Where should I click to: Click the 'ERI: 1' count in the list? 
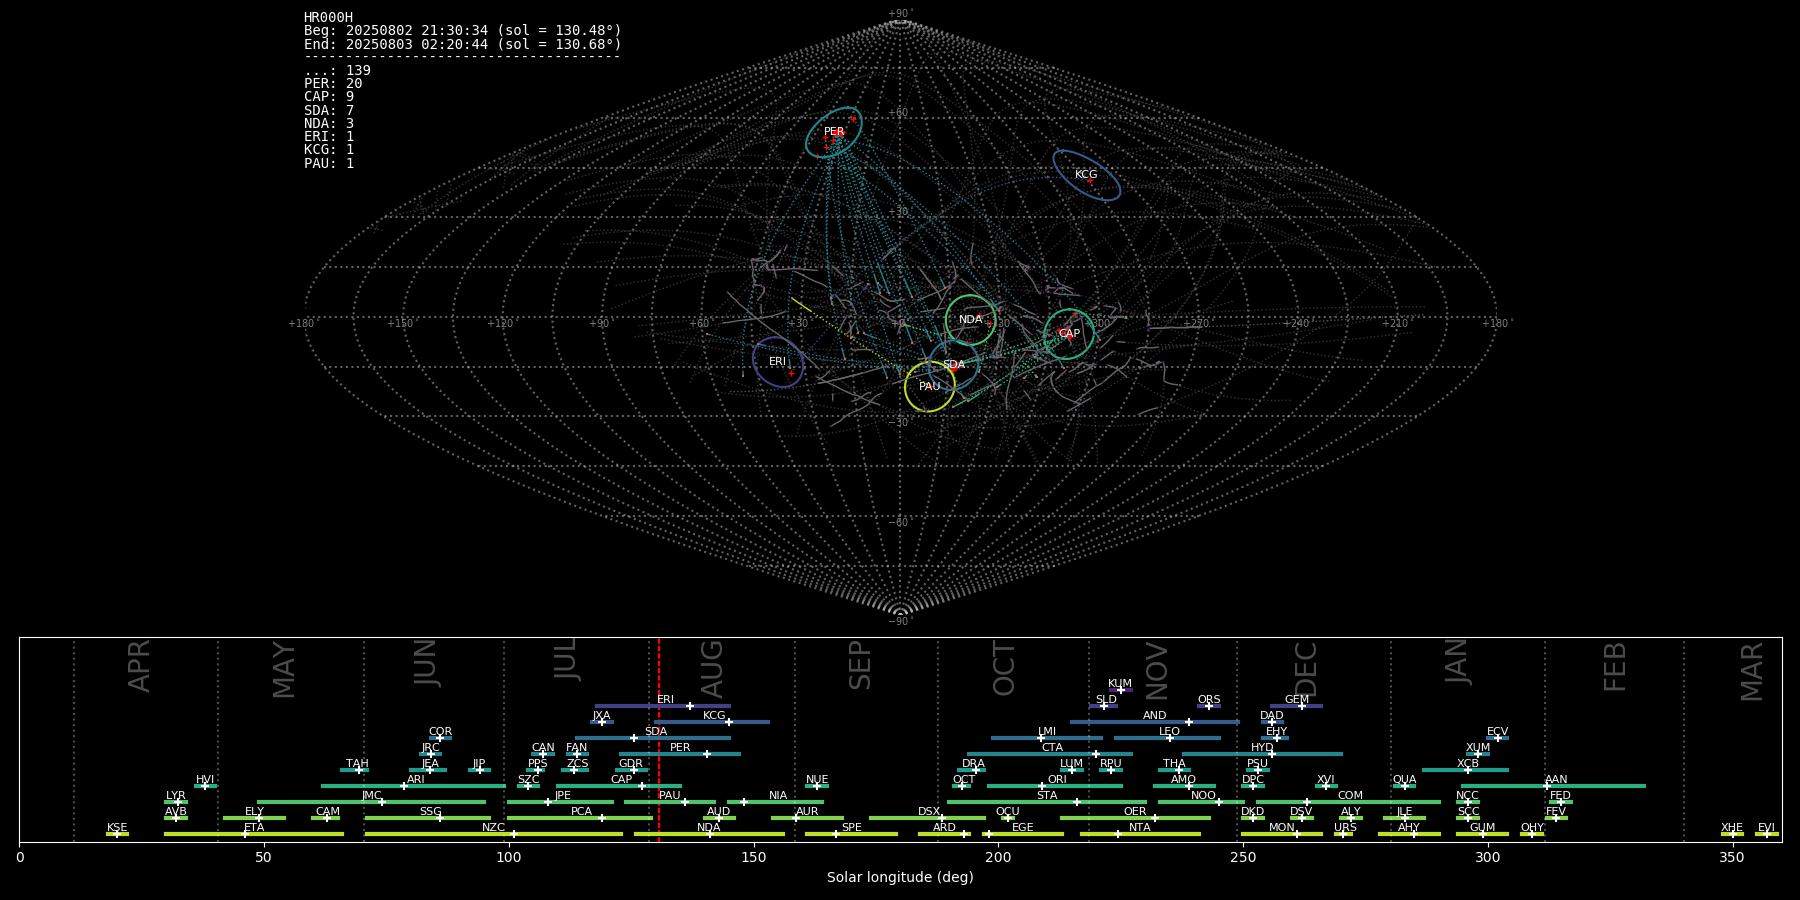(x=329, y=137)
